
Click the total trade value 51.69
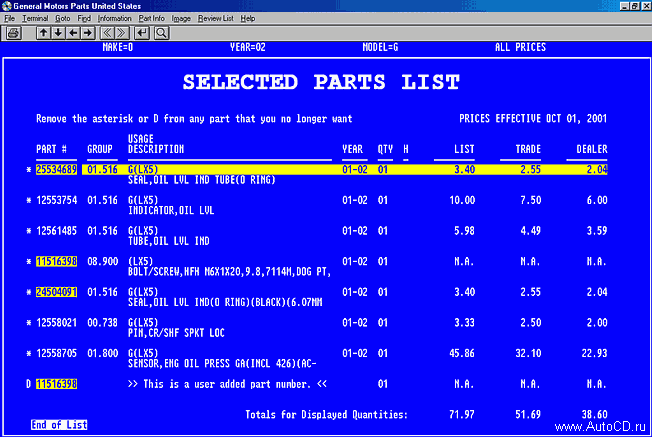(x=528, y=415)
